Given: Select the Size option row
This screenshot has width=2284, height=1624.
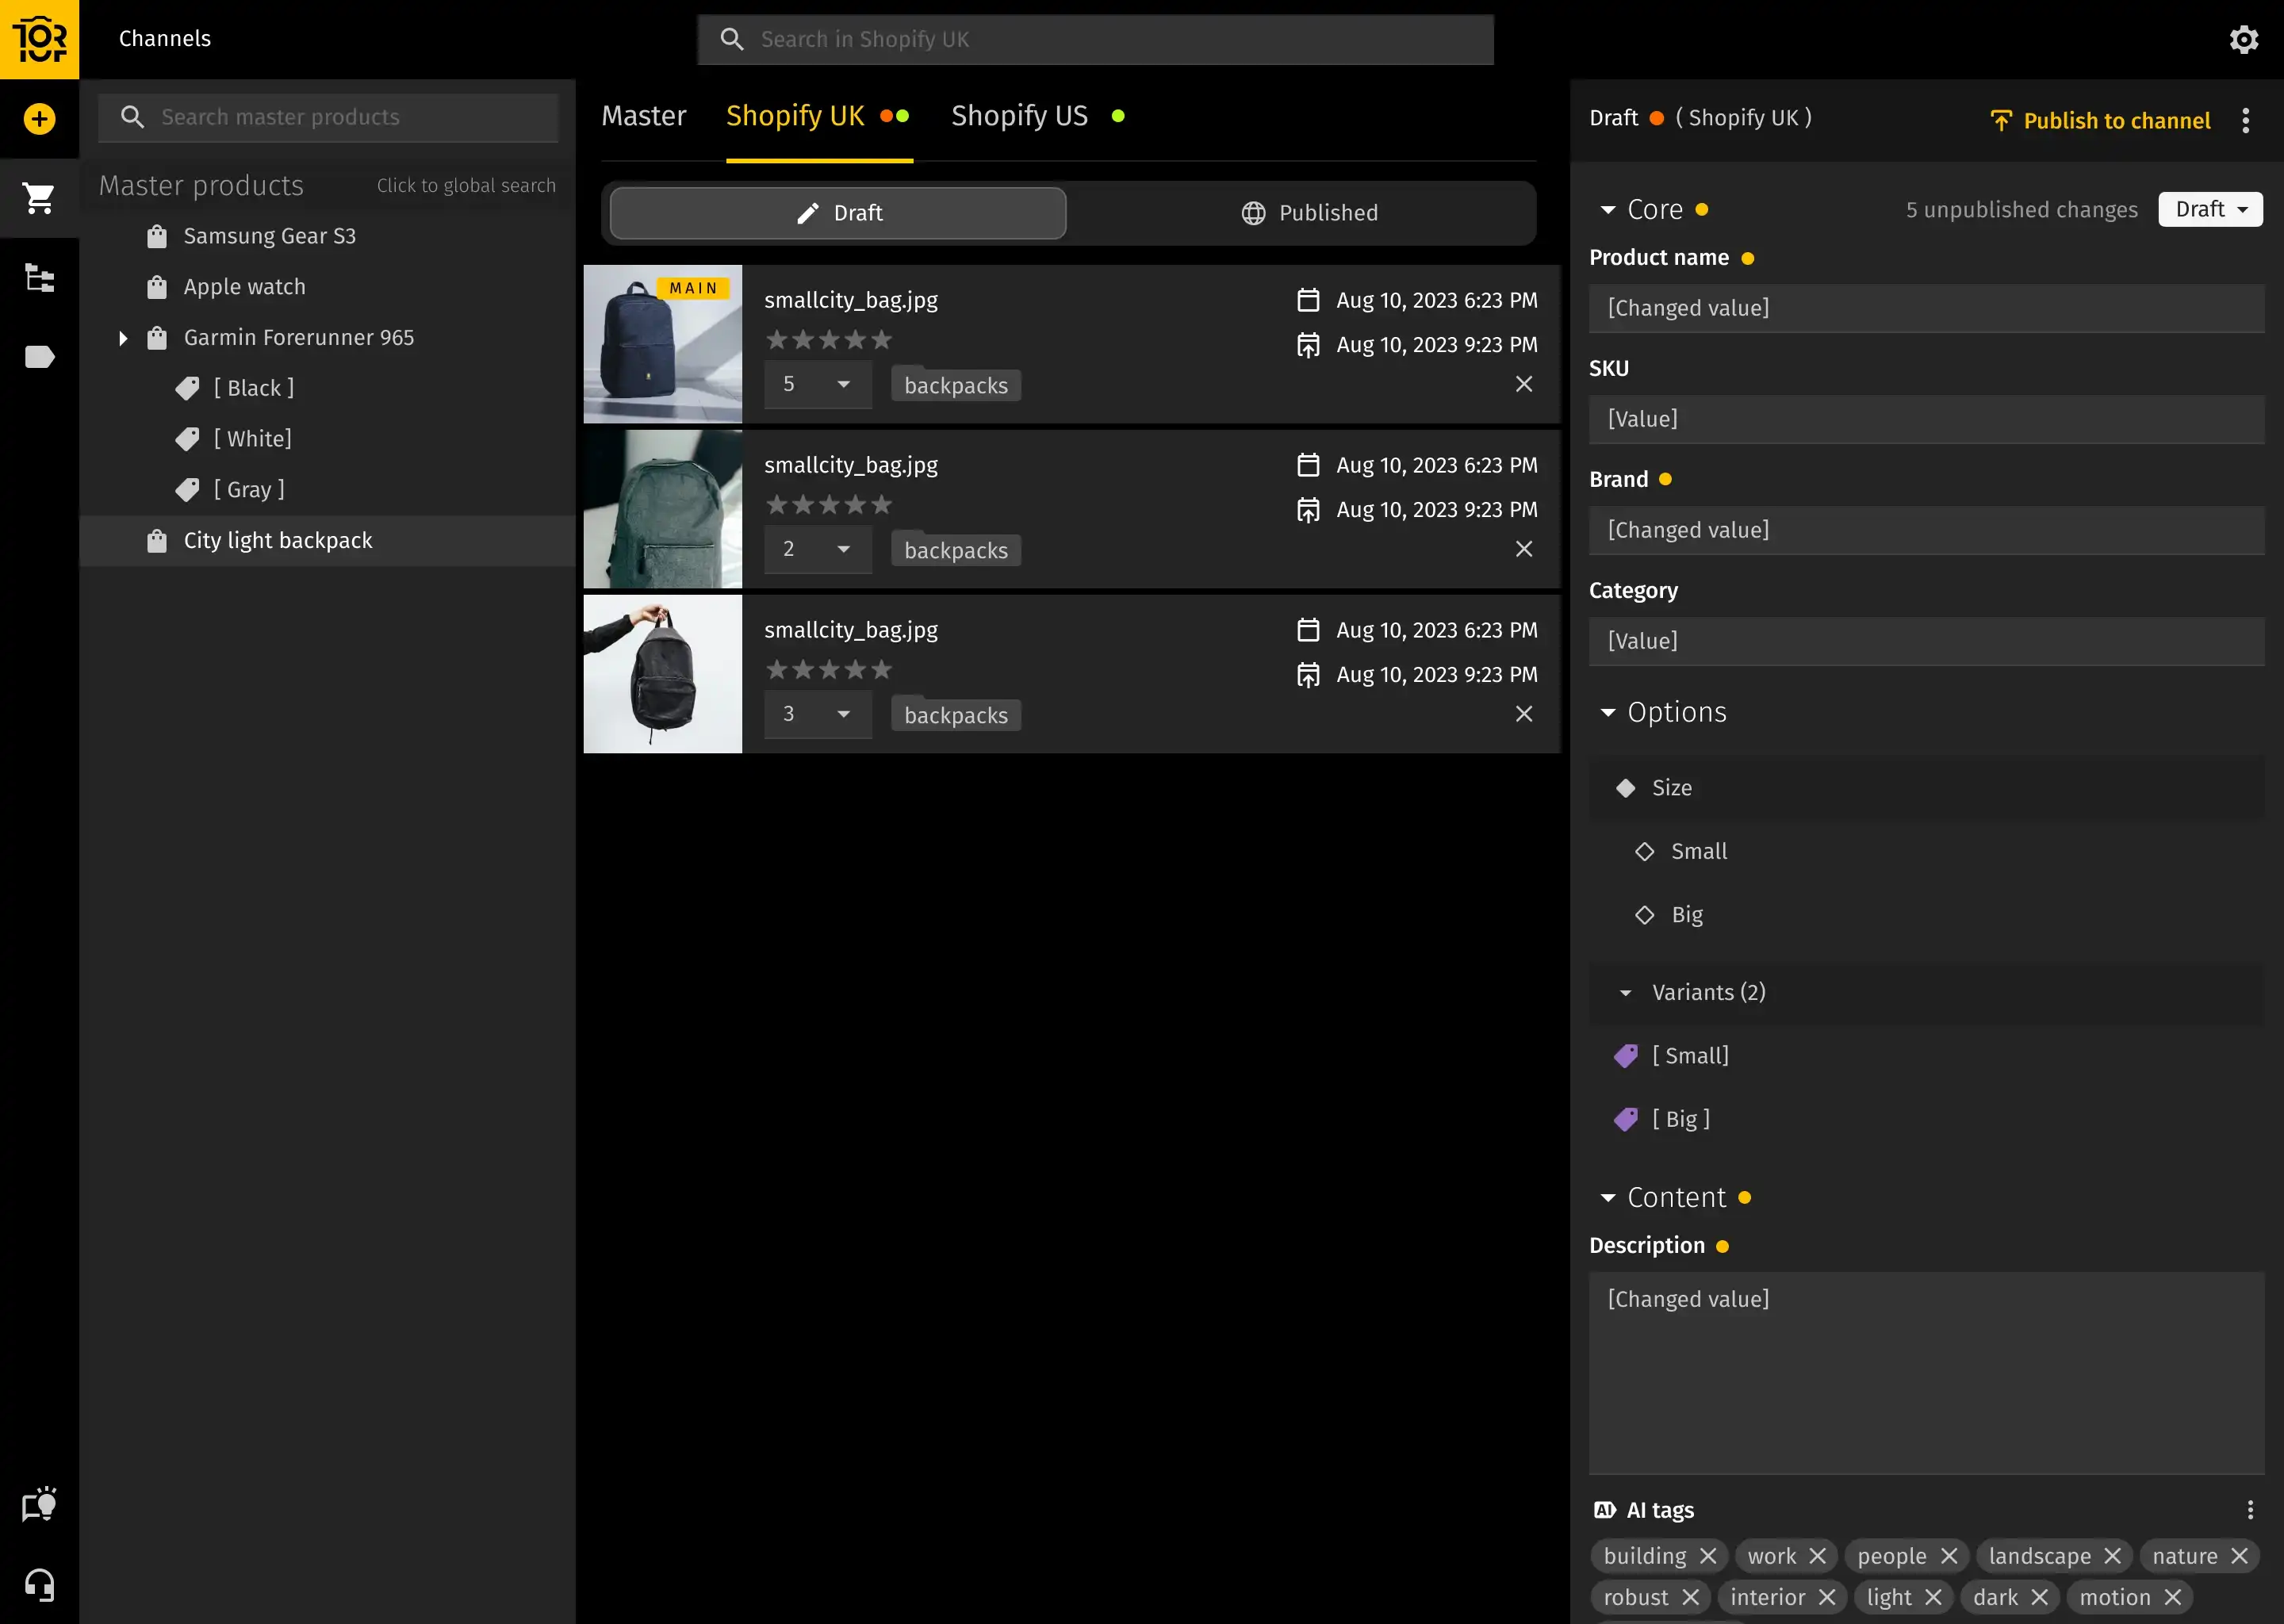Looking at the screenshot, I should pyautogui.click(x=1926, y=788).
